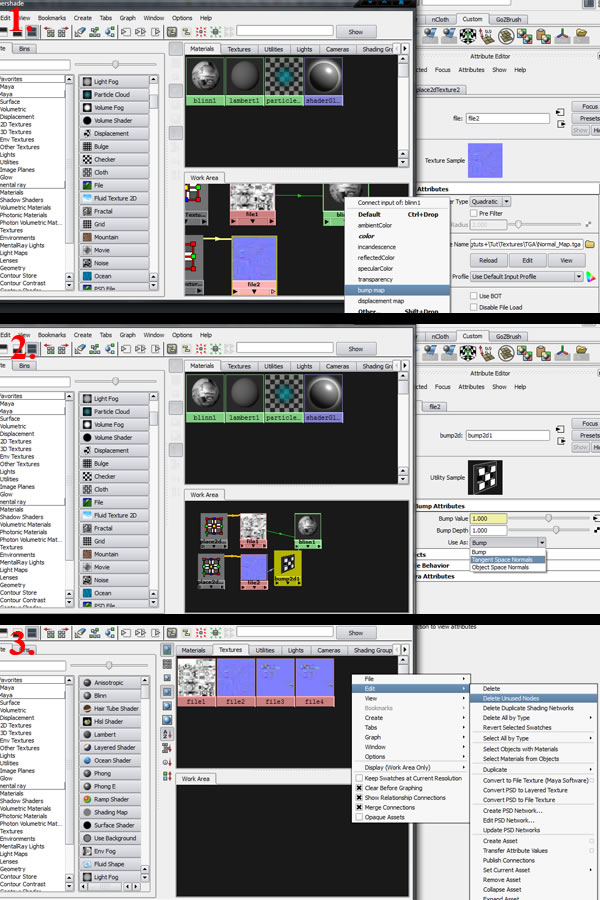The height and width of the screenshot is (900, 600).
Task: Uncheck Clear Before Graphing
Action: [359, 788]
